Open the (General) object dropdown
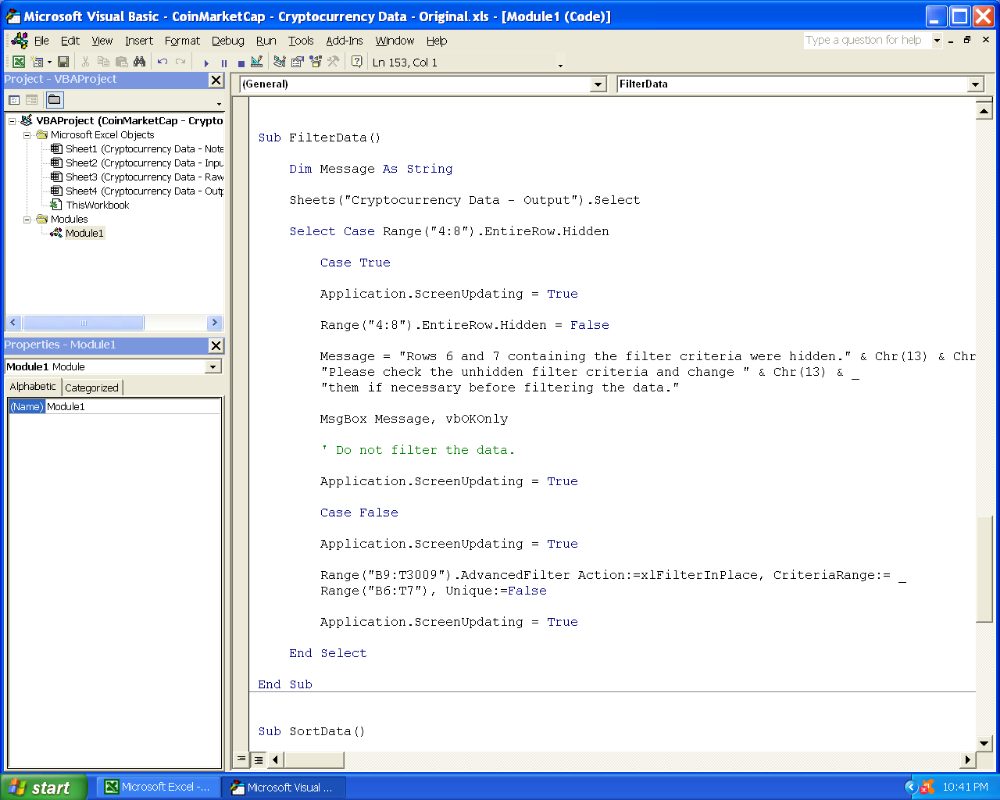 (598, 84)
